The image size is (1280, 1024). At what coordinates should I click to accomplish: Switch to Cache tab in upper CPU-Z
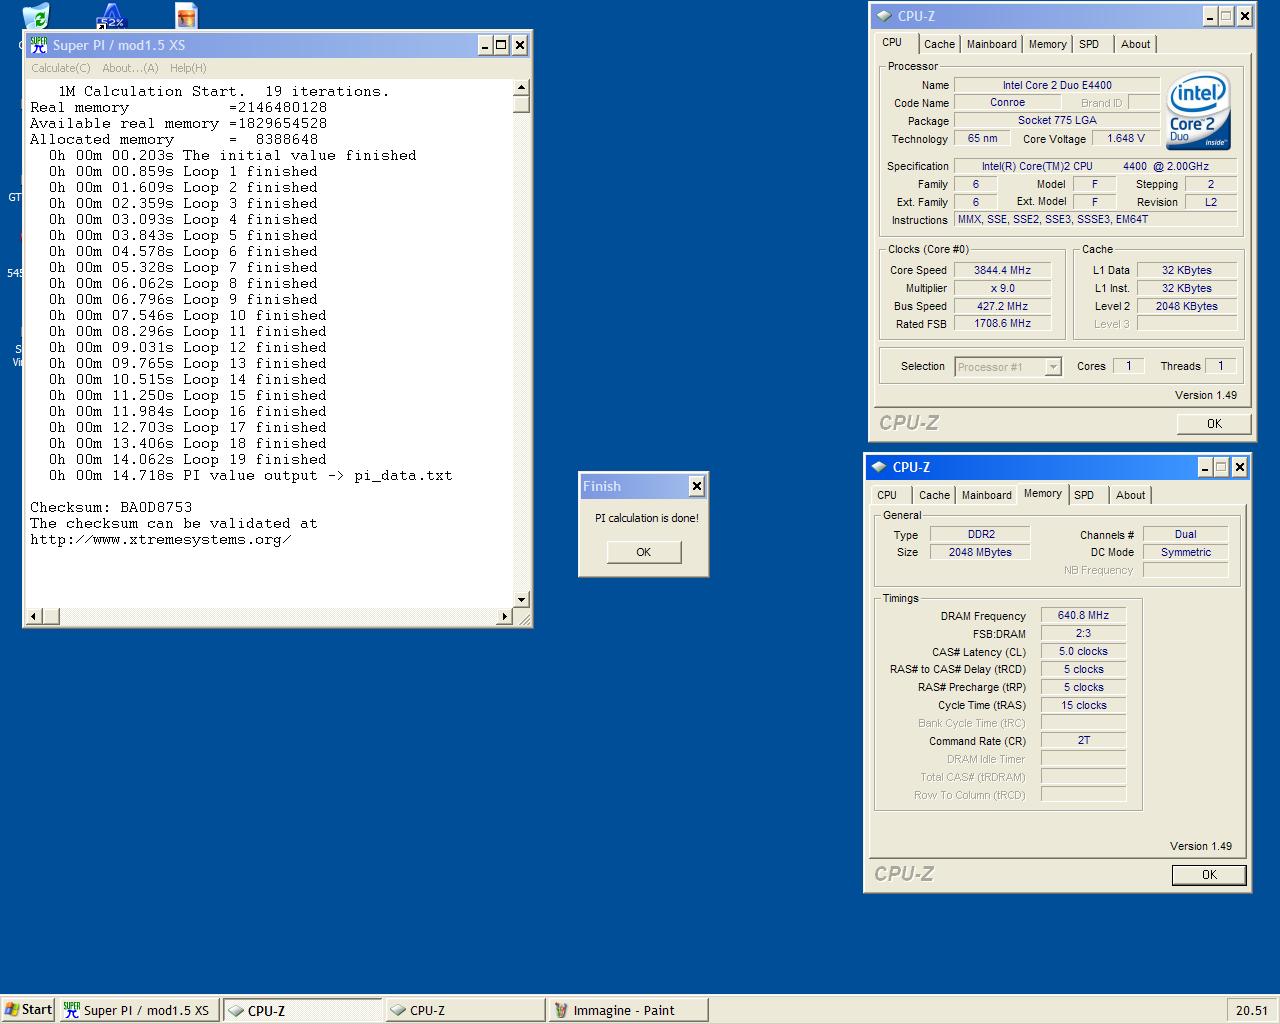click(x=939, y=44)
